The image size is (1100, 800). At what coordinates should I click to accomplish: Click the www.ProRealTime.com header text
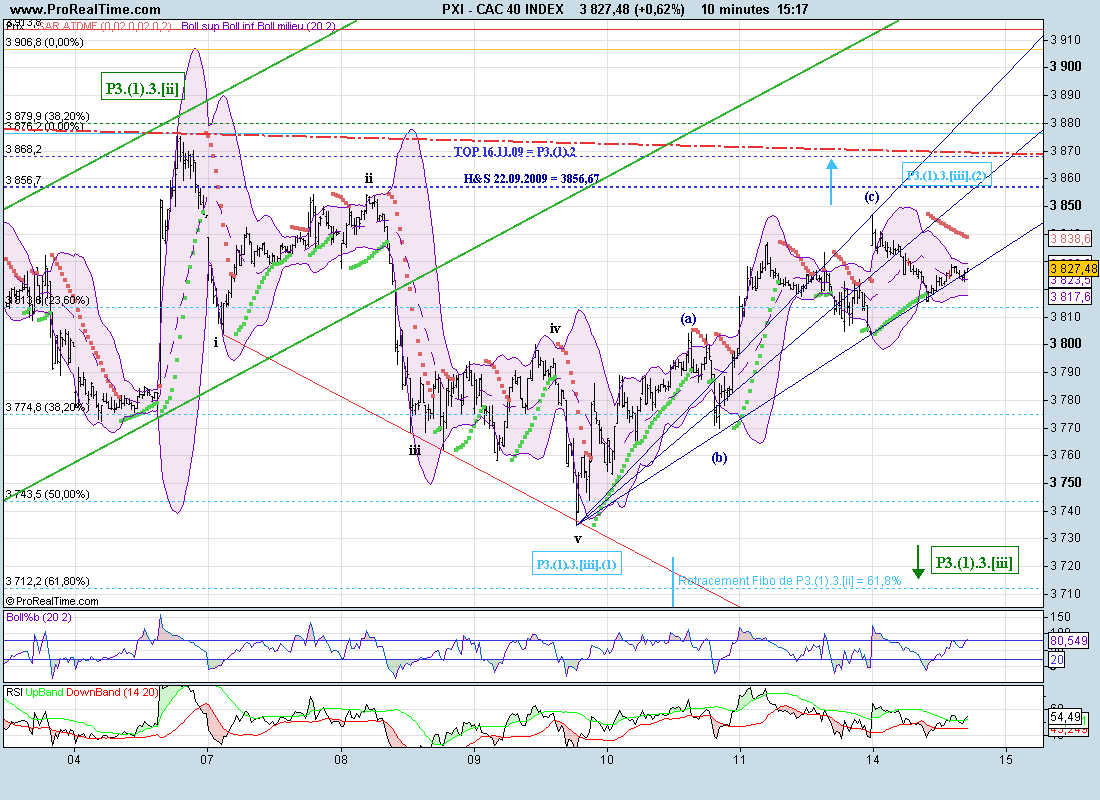86,9
